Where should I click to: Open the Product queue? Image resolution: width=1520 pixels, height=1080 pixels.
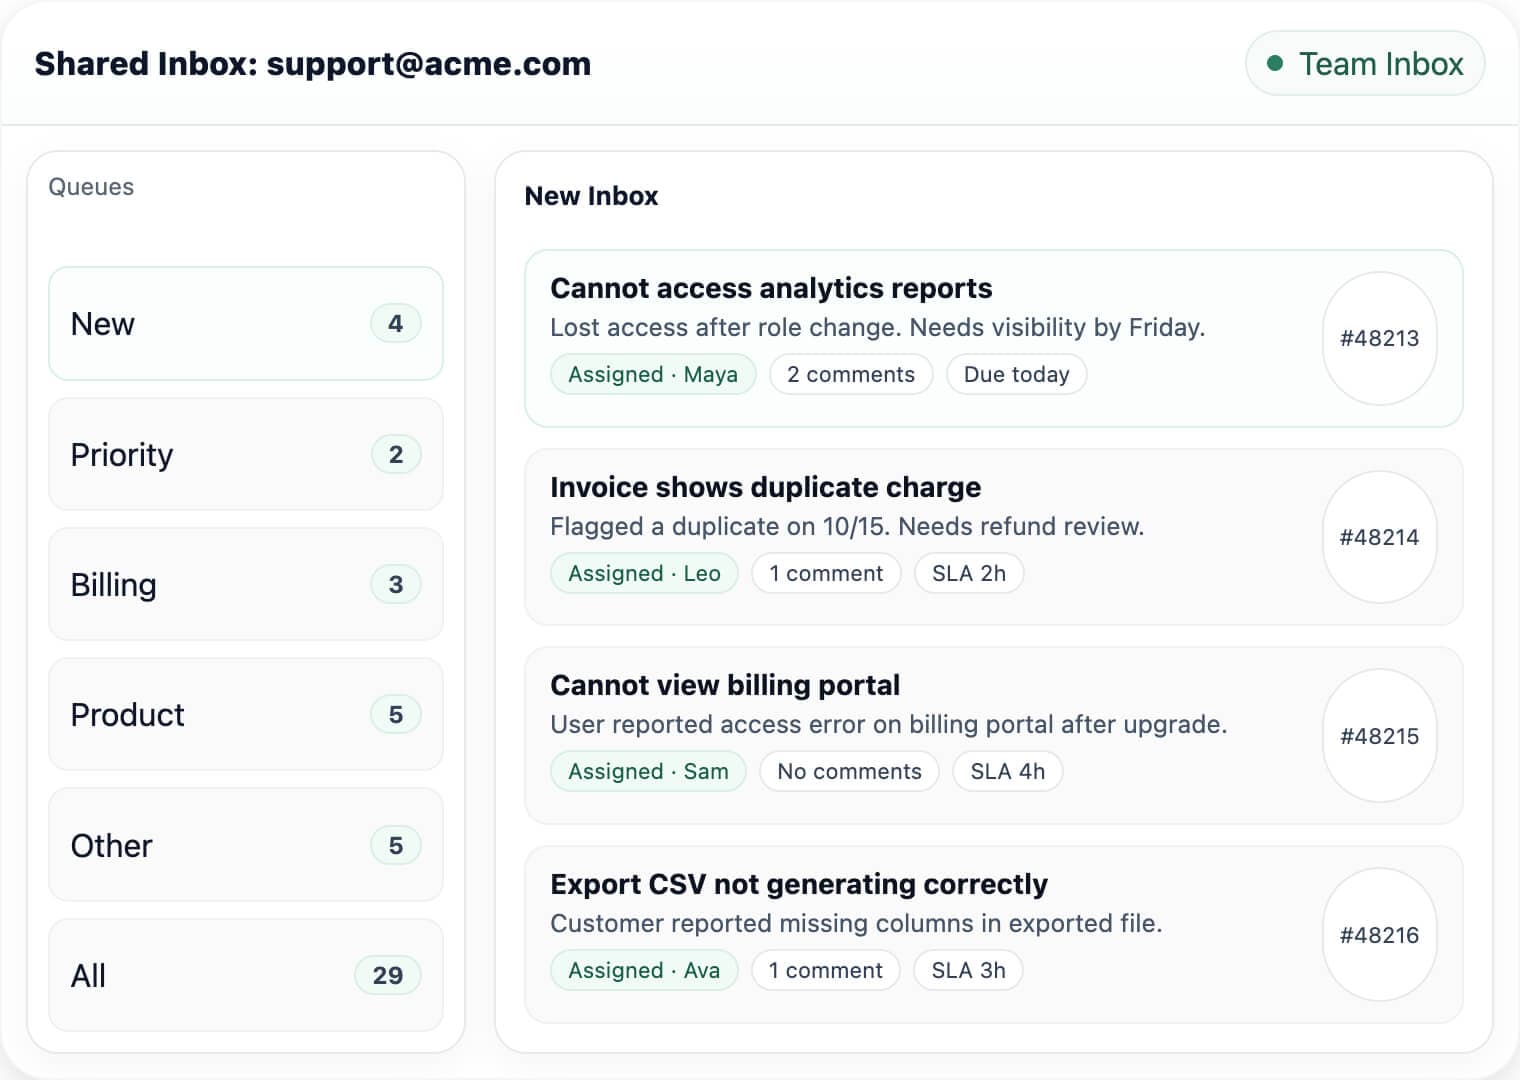[245, 714]
